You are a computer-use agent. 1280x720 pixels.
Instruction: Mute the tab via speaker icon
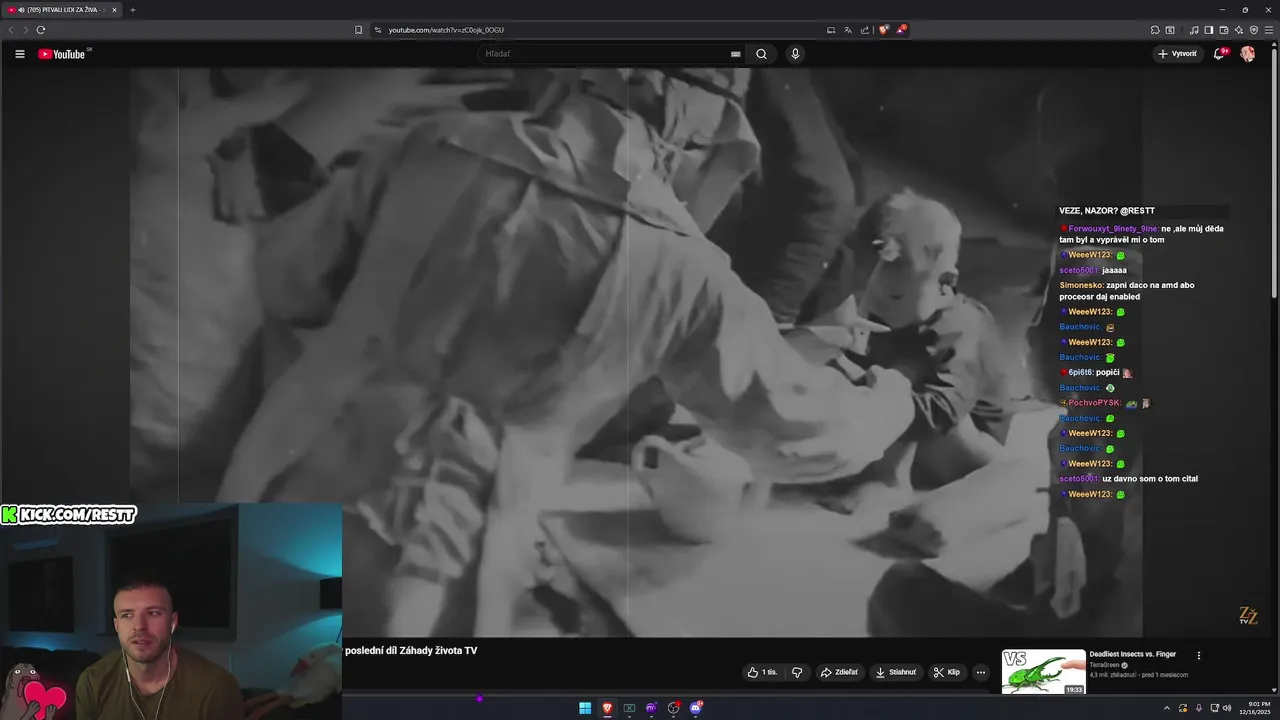pyautogui.click(x=21, y=10)
